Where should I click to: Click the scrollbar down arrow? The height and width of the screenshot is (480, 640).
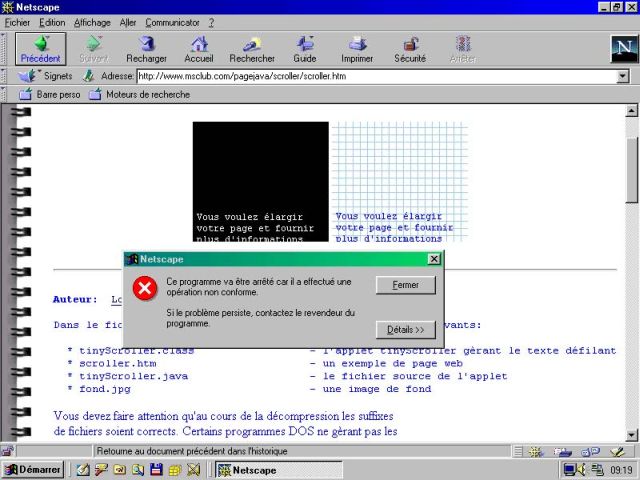click(632, 435)
